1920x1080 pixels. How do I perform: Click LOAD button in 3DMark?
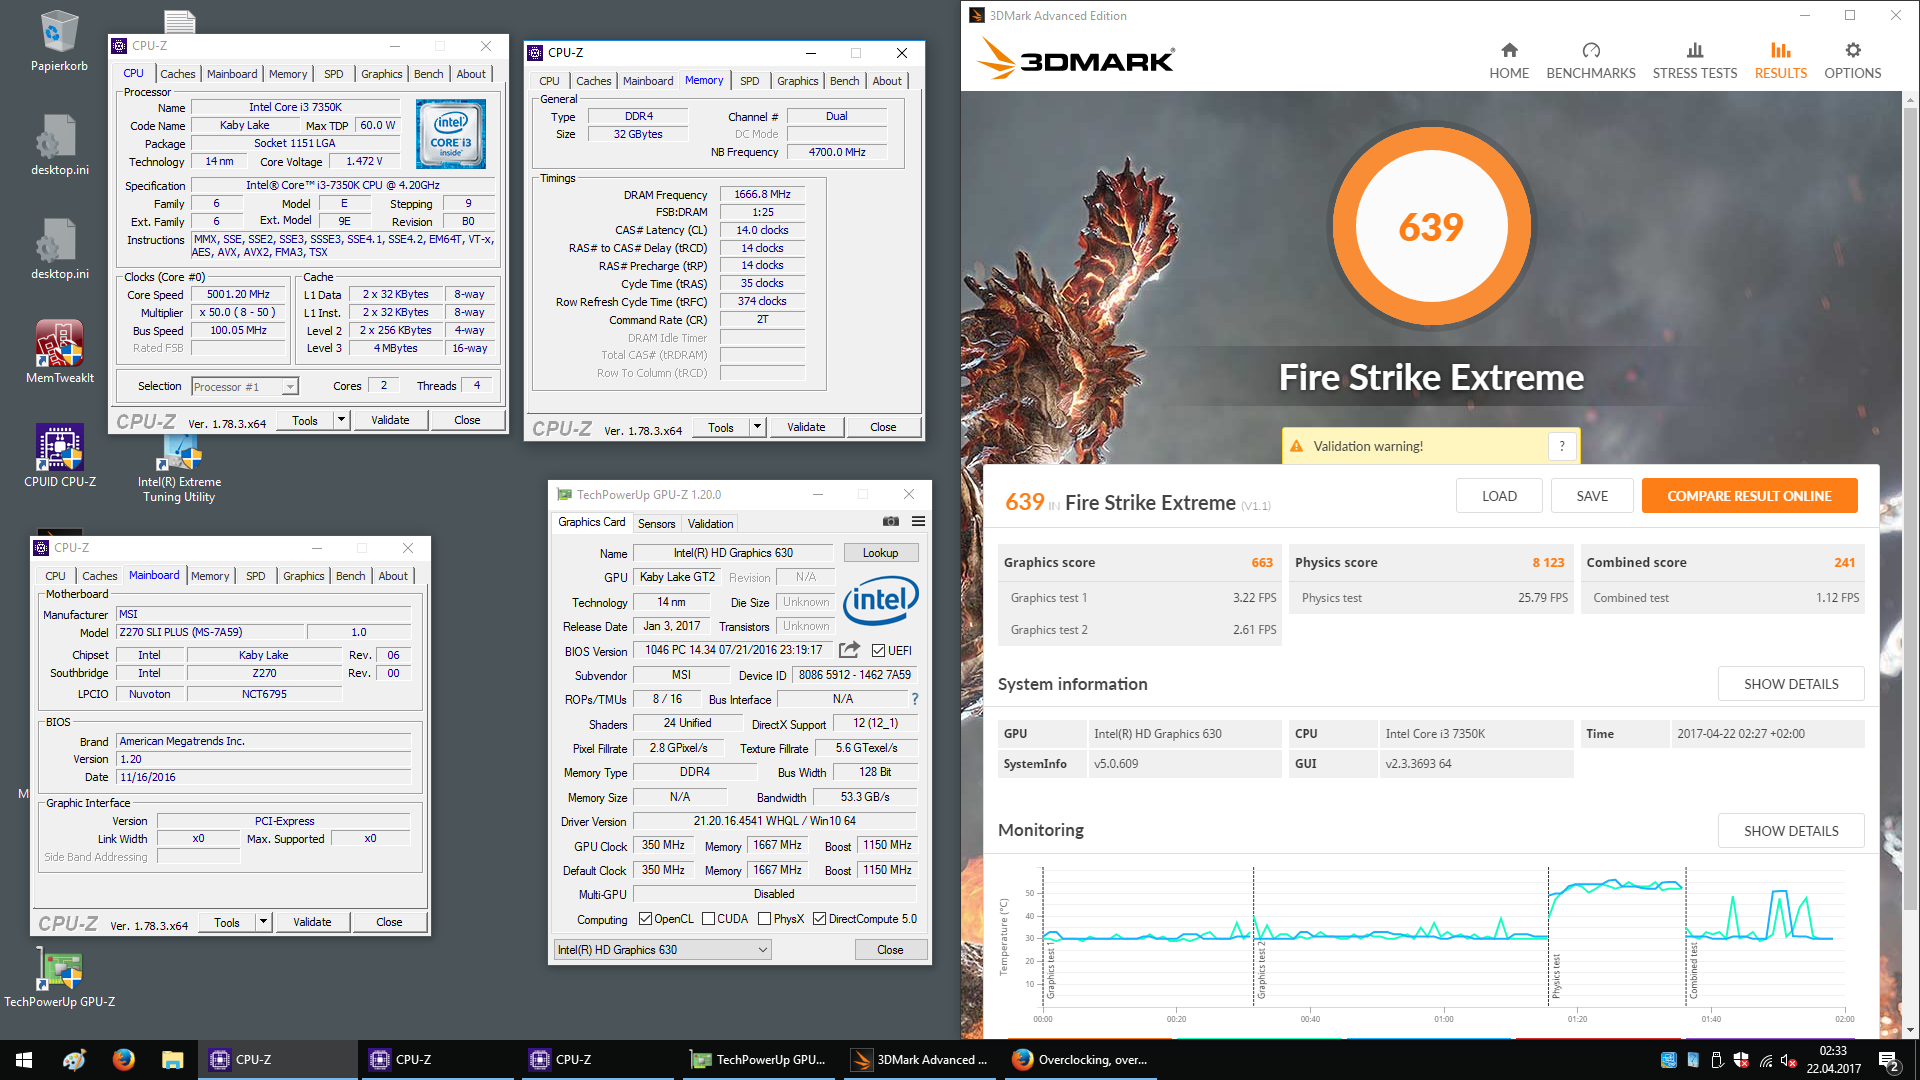1499,496
